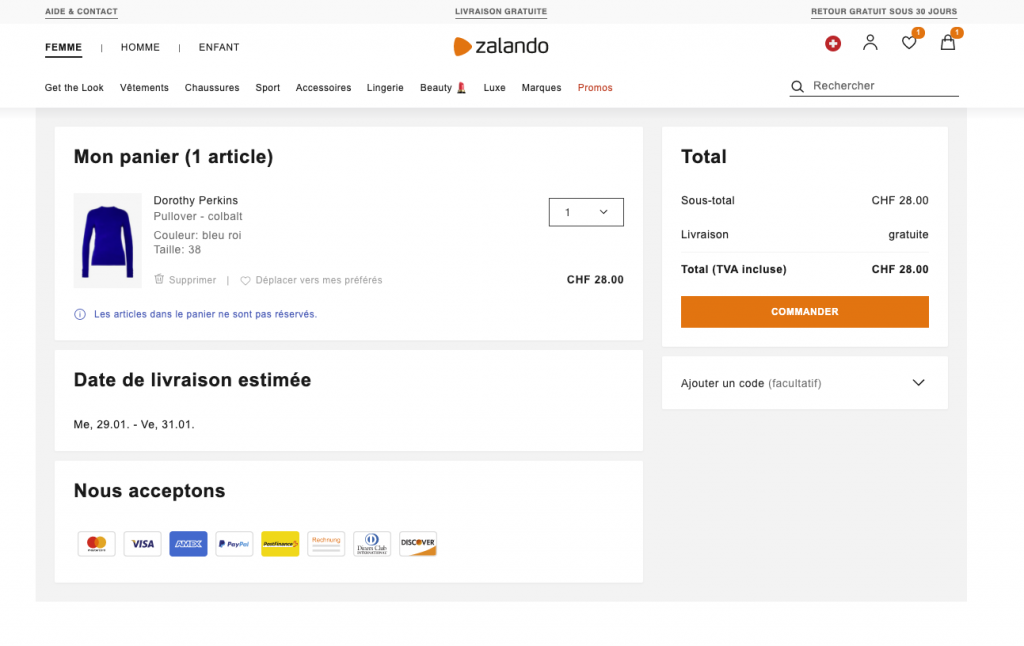The image size is (1024, 646).
Task: Open the Chaussures menu
Action: pos(212,88)
